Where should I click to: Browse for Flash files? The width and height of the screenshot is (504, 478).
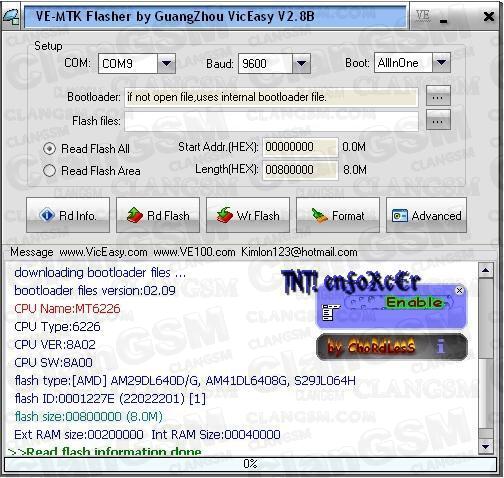coord(438,120)
